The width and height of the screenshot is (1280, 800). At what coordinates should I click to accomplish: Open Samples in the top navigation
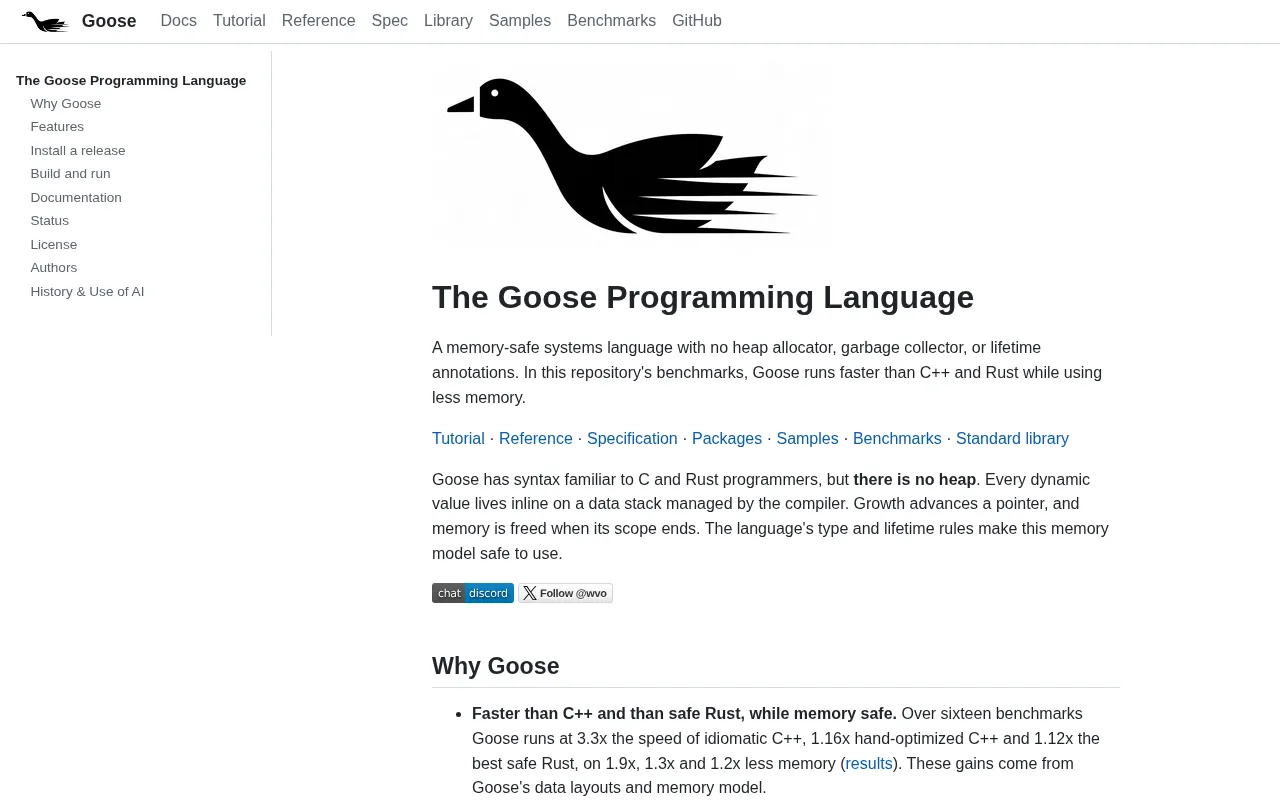520,21
